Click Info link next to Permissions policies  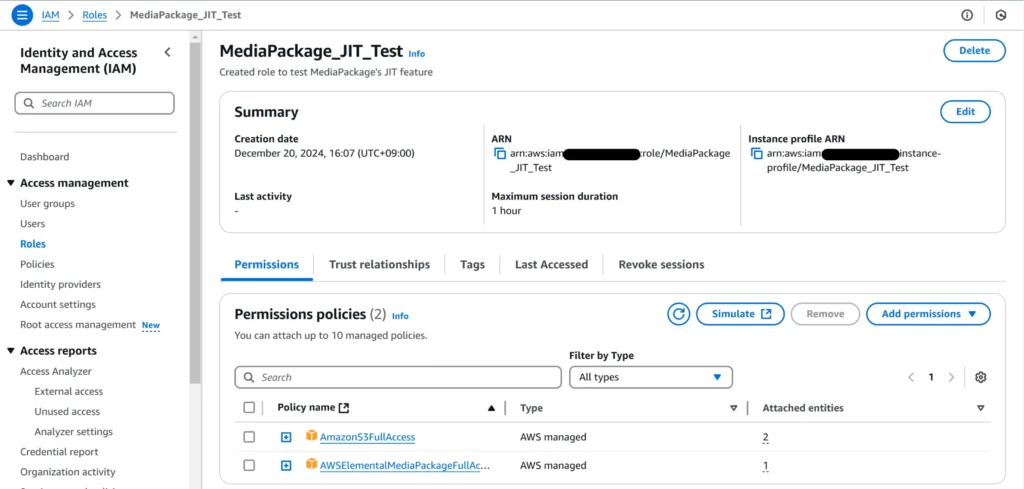[400, 316]
